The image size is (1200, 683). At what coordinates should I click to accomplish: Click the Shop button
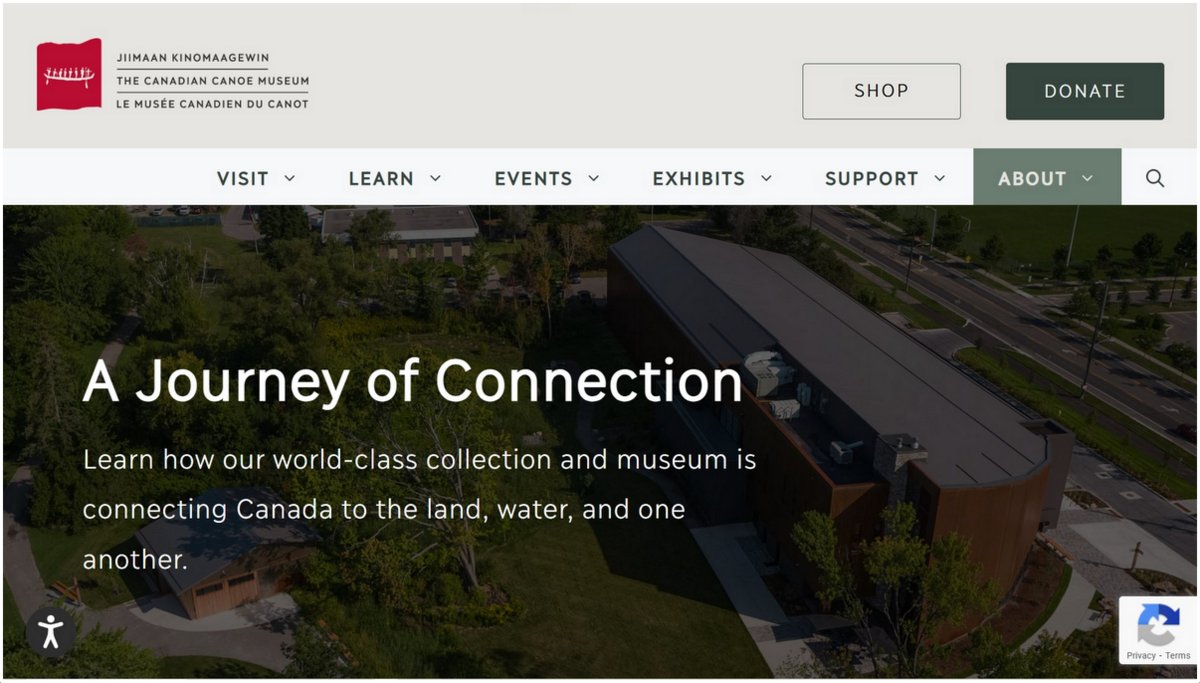point(881,91)
